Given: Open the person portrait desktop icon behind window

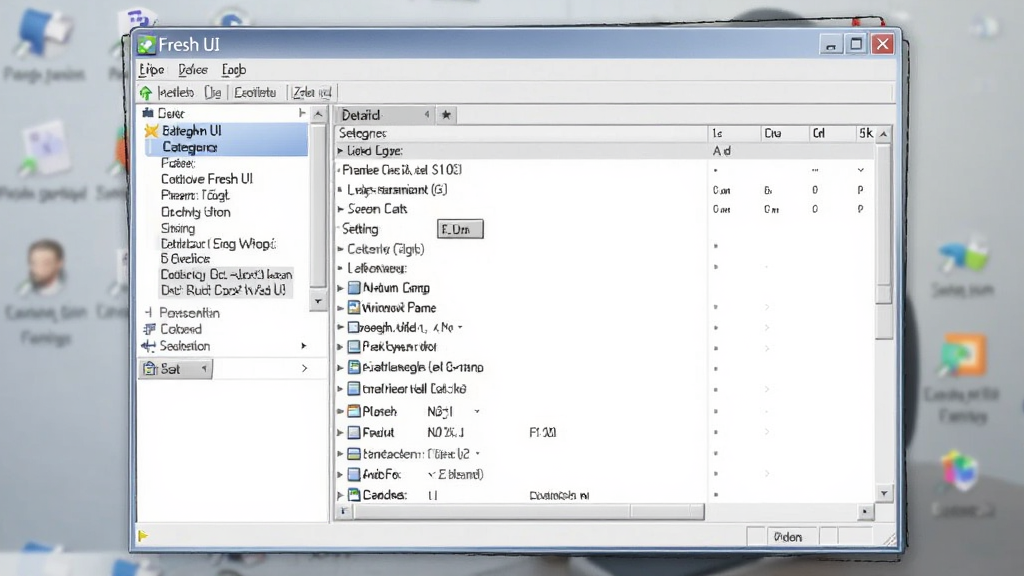Looking at the screenshot, I should [44, 267].
